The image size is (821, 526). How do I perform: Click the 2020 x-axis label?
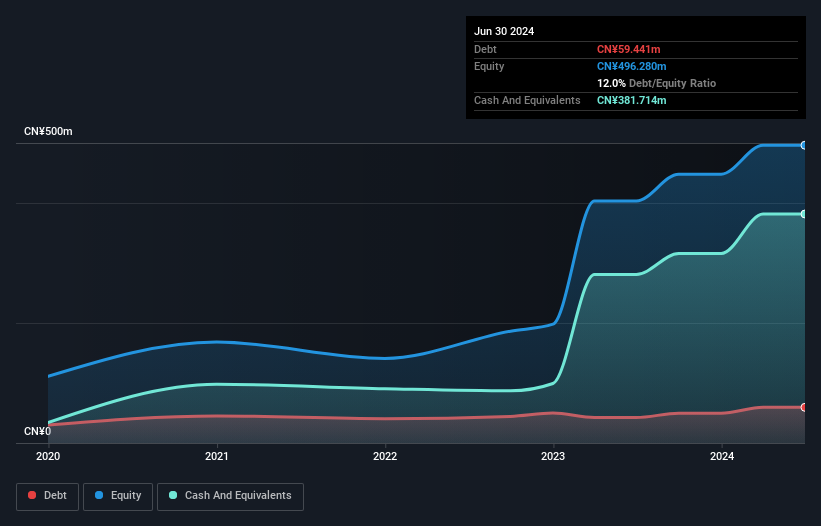click(x=48, y=456)
